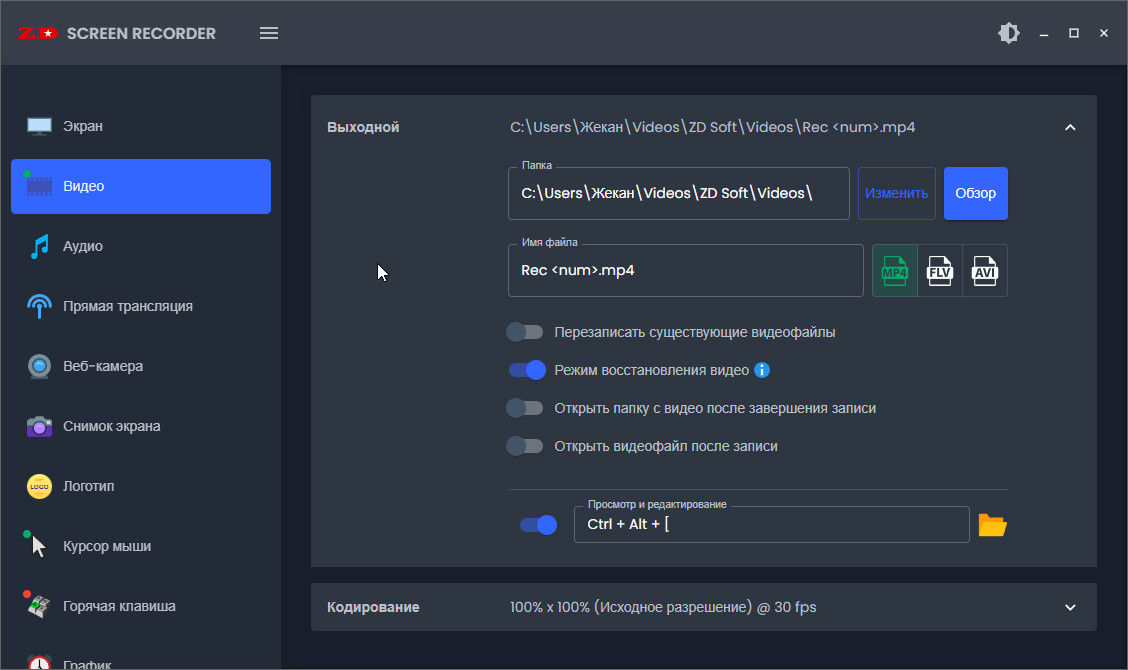Expand the Кодирование section
1128x670 pixels.
click(x=1070, y=607)
